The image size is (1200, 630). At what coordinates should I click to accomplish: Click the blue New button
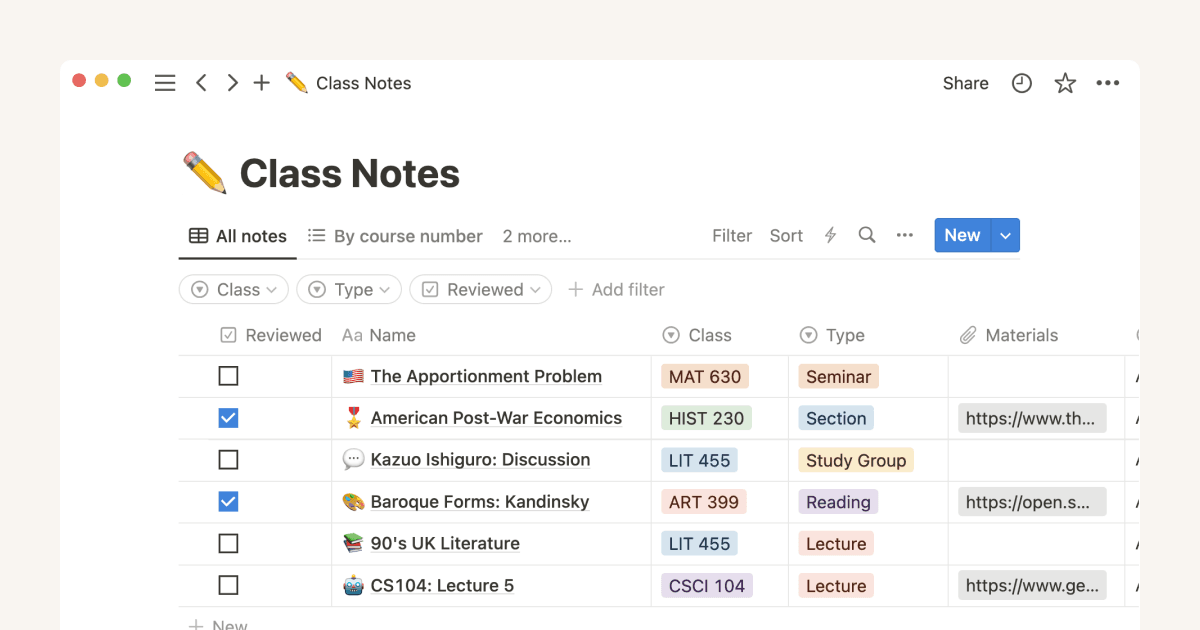click(x=961, y=235)
